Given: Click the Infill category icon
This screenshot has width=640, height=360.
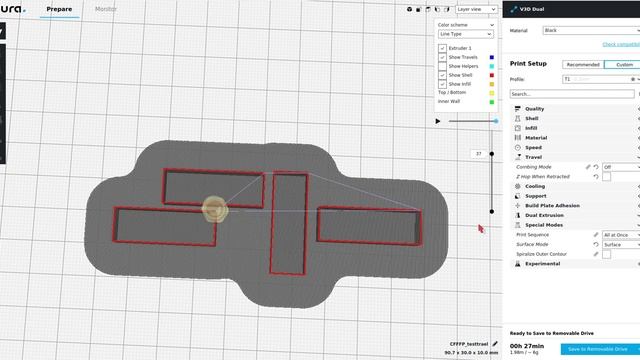Looking at the screenshot, I should point(518,128).
